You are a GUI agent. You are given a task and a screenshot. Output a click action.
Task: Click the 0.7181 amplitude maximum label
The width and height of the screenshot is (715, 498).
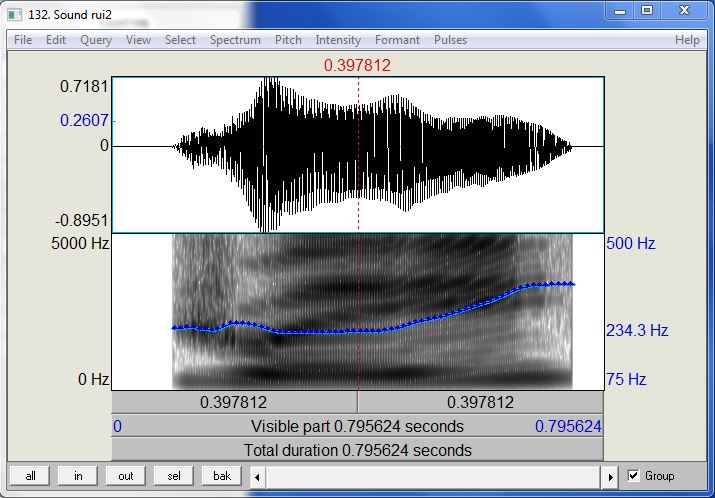(x=84, y=86)
